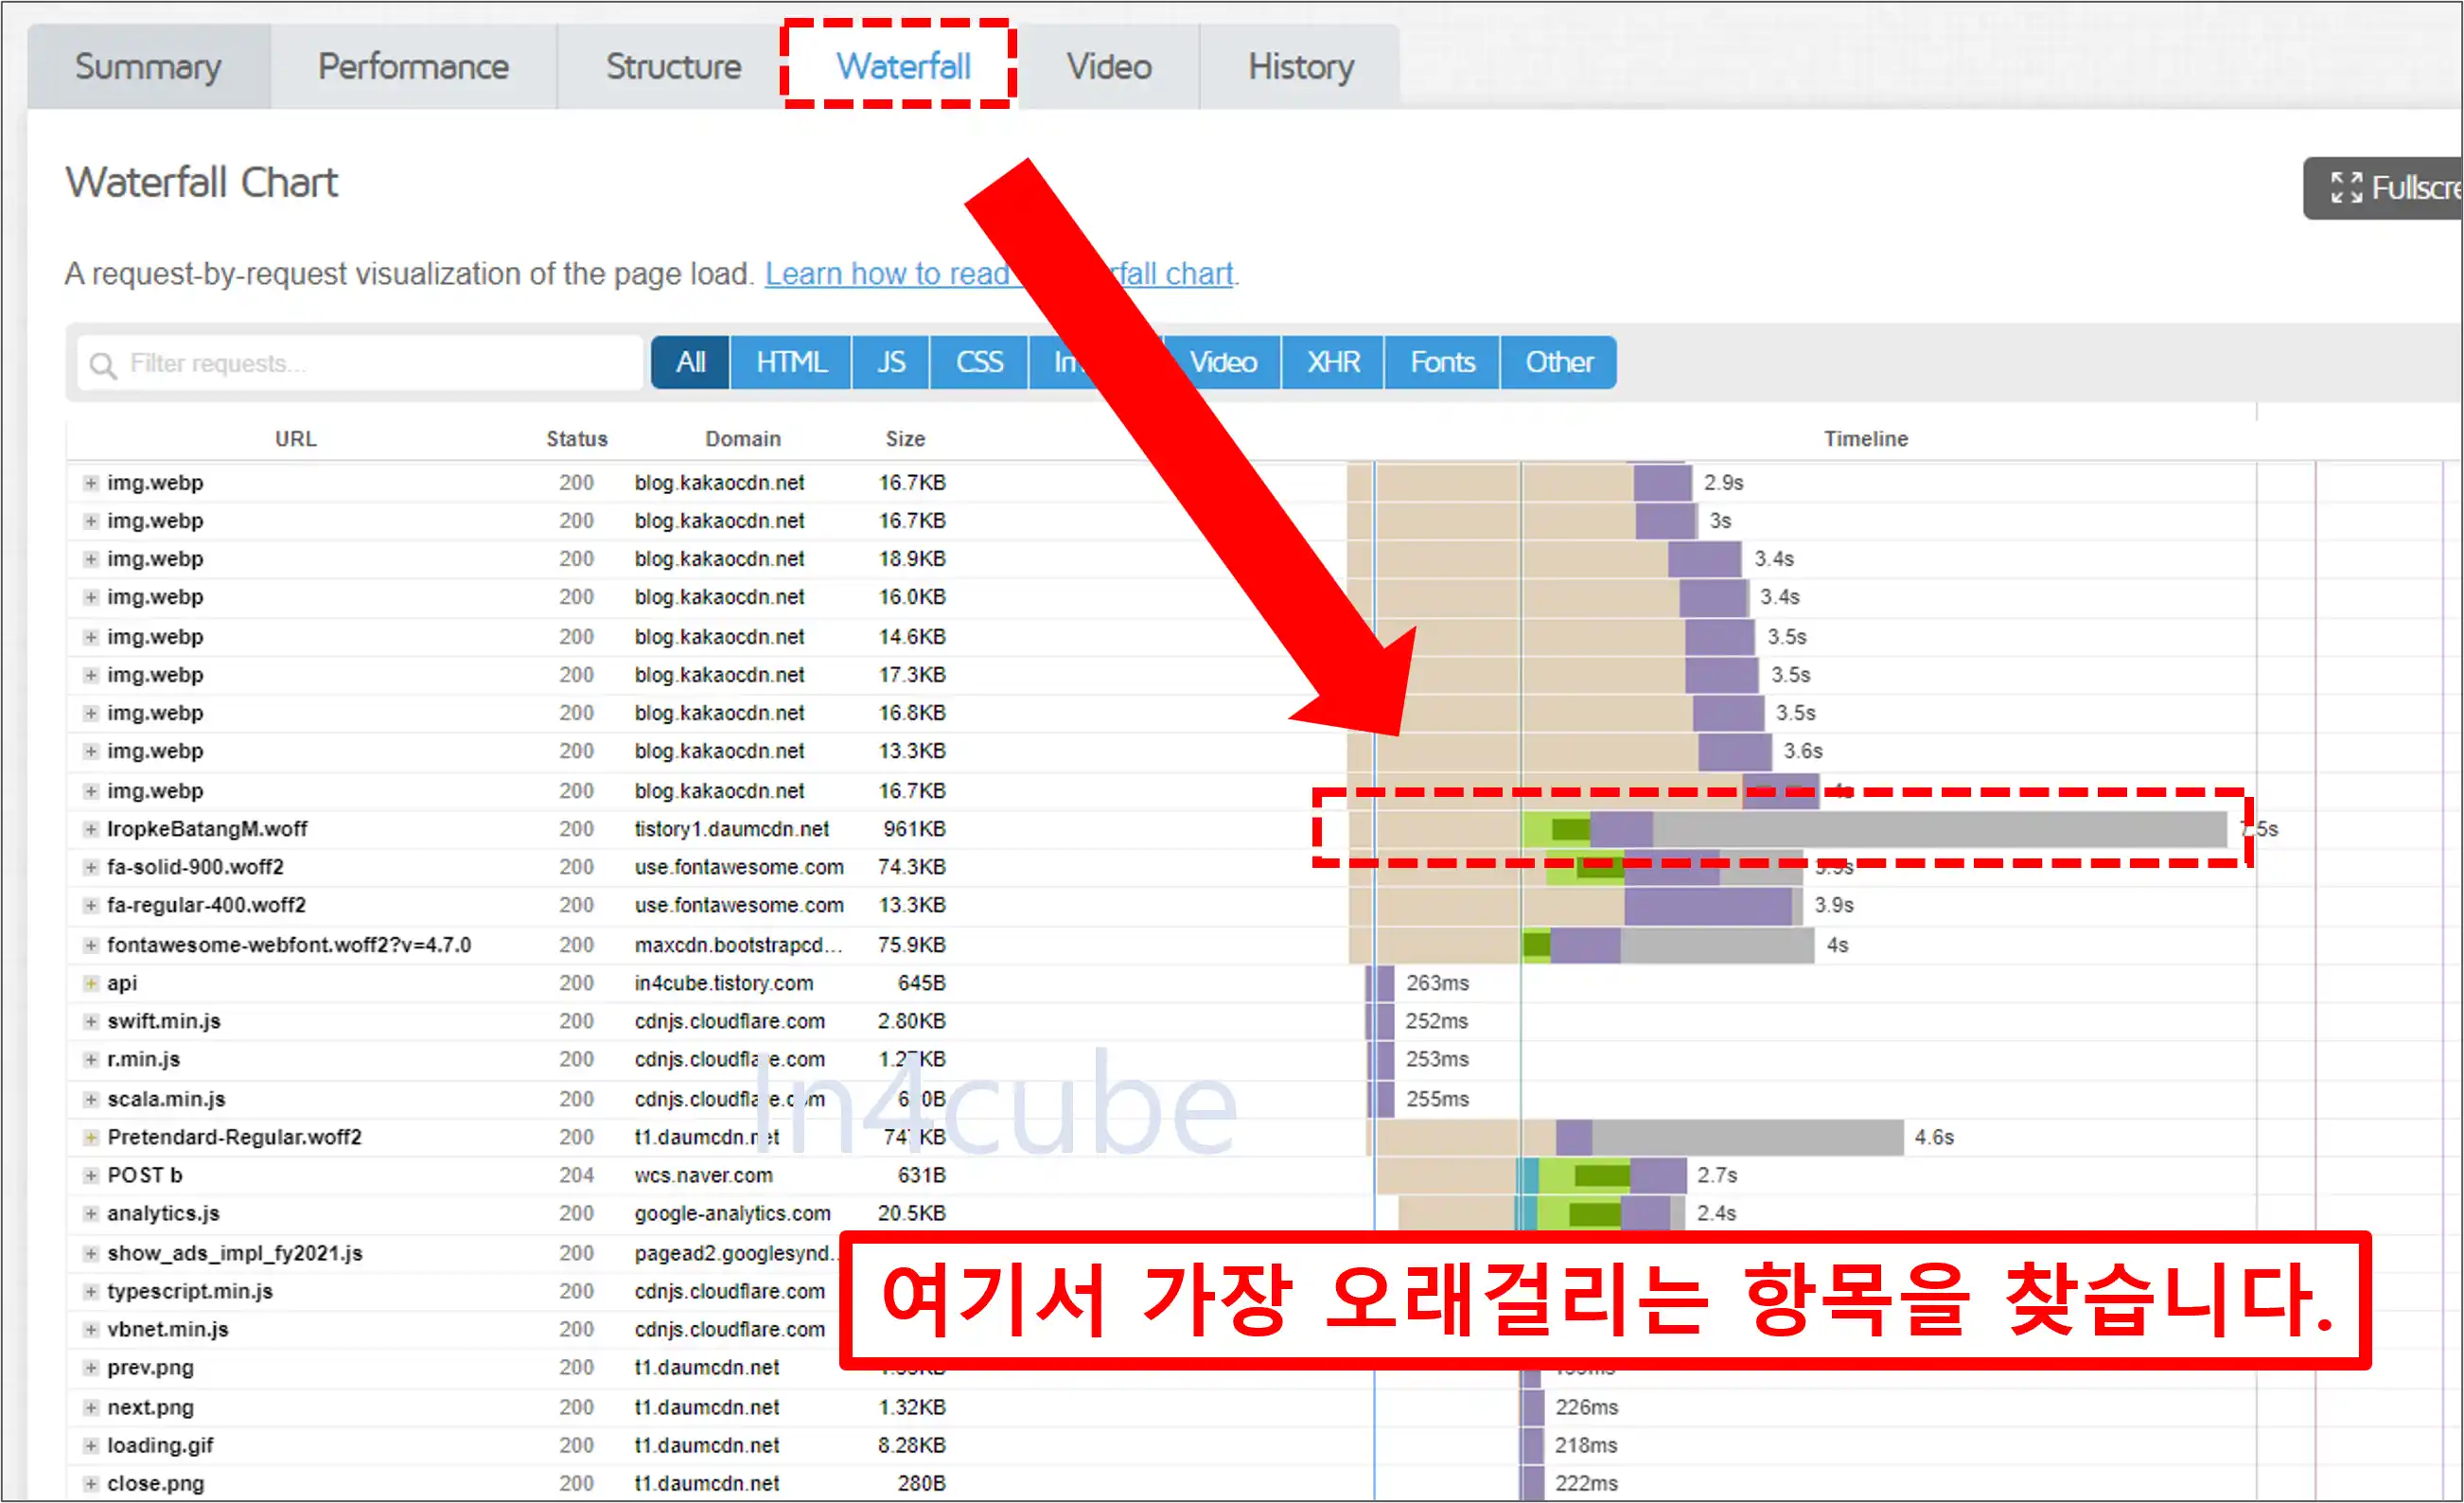Viewport: 2464px width, 1503px height.
Task: Click the Size column header
Action: coord(905,438)
